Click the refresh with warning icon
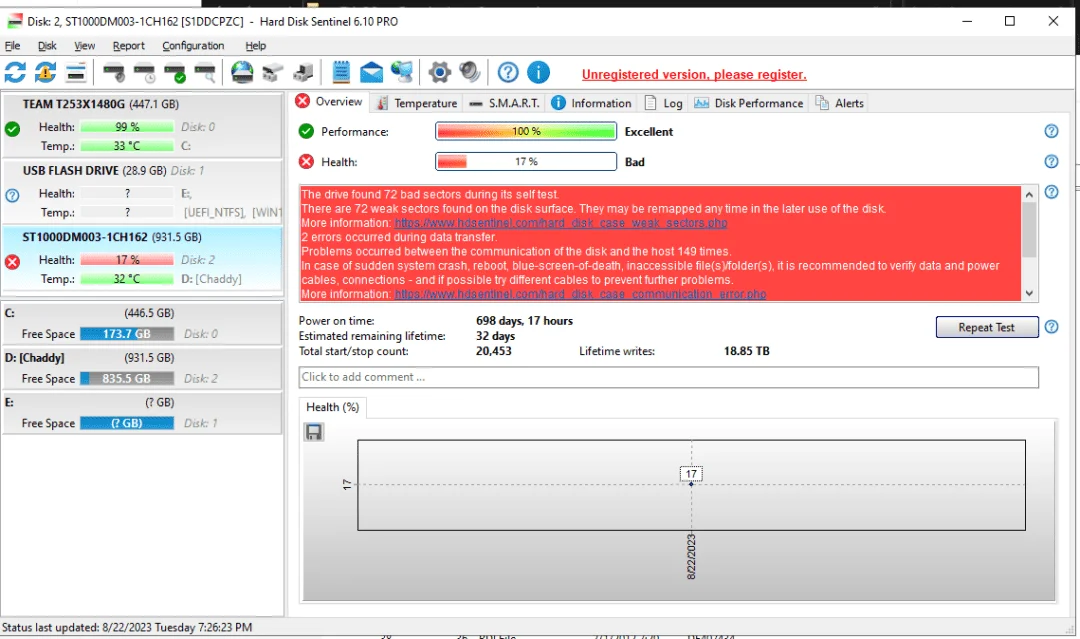The image size is (1080, 639). click(45, 72)
